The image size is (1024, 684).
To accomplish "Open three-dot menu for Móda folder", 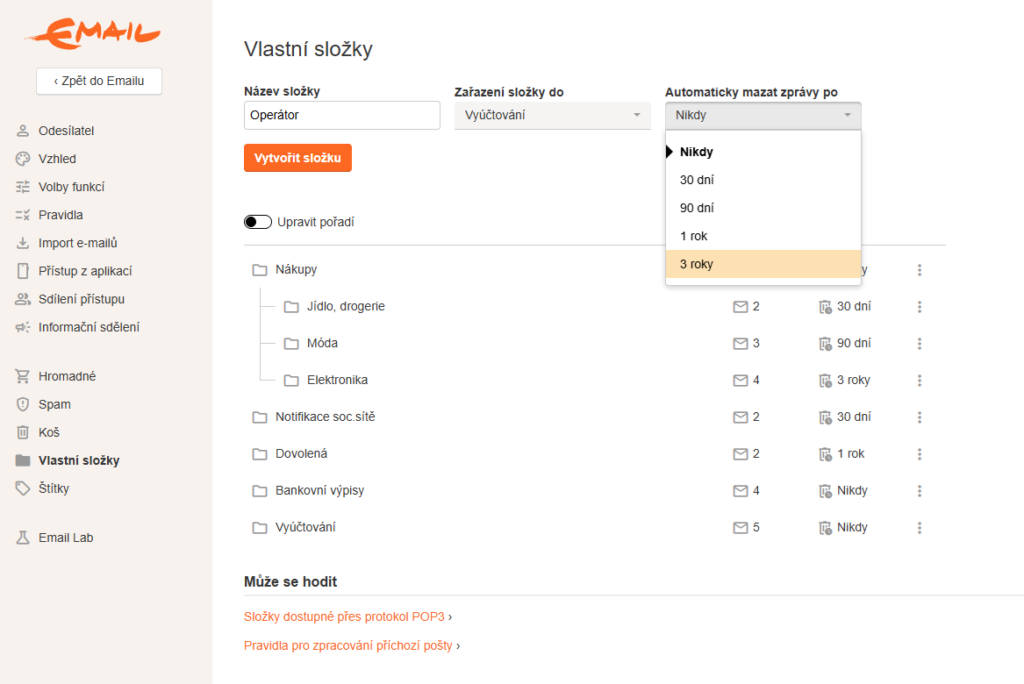I will [x=919, y=343].
